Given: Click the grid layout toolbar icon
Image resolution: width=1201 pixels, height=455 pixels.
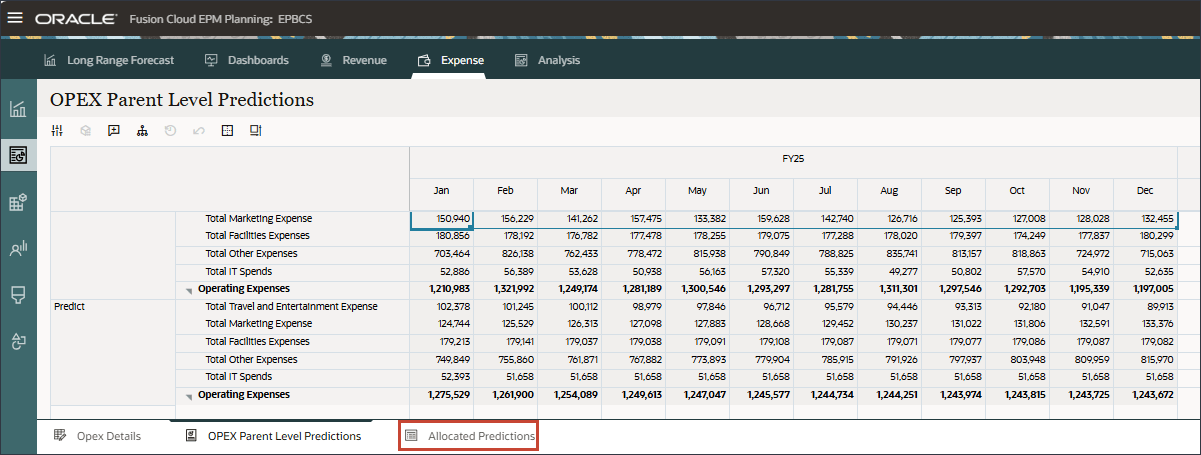Looking at the screenshot, I should click(227, 130).
